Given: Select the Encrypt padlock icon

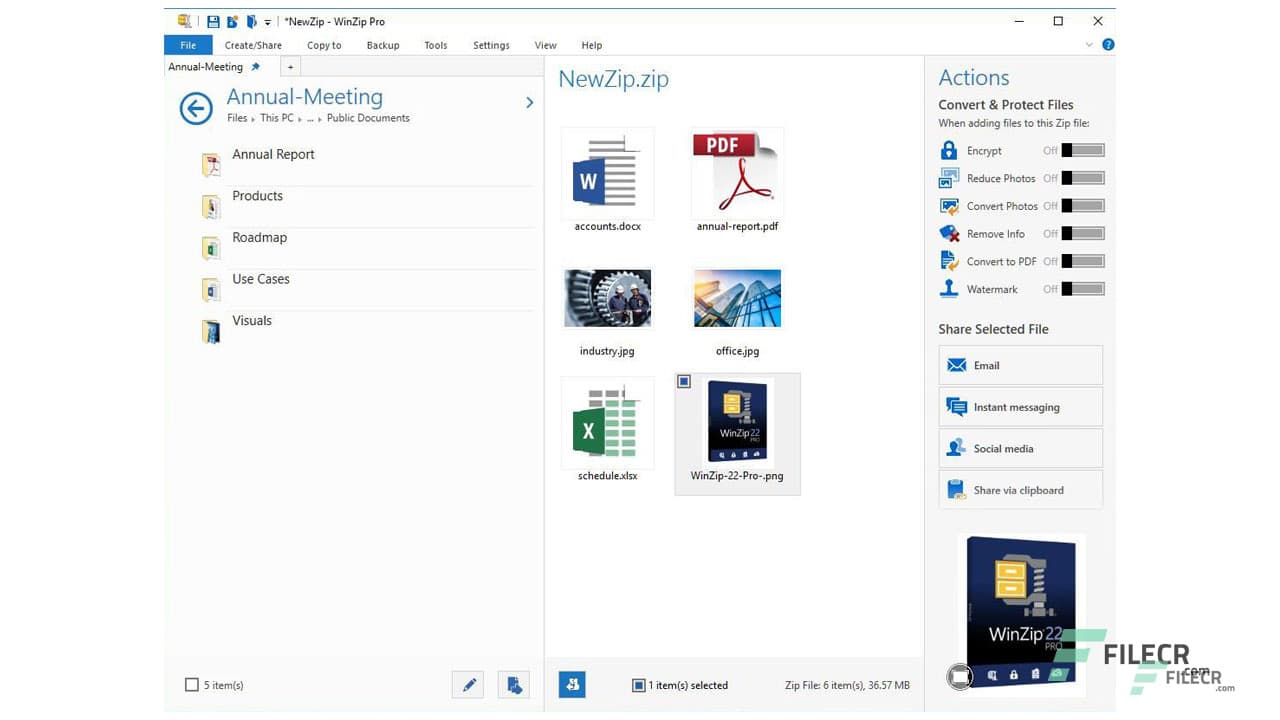Looking at the screenshot, I should point(947,150).
